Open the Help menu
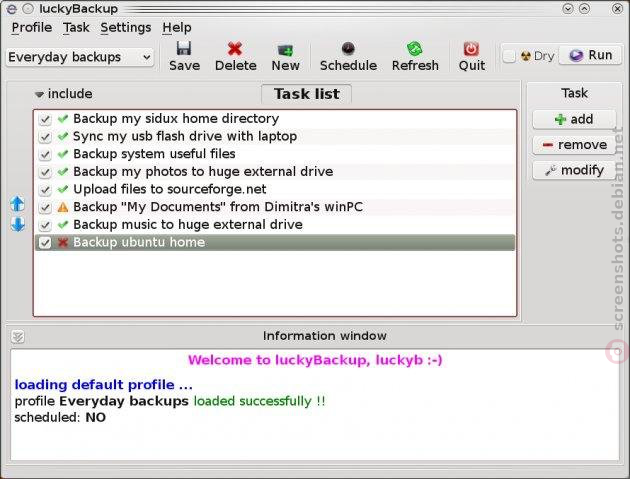 (177, 27)
